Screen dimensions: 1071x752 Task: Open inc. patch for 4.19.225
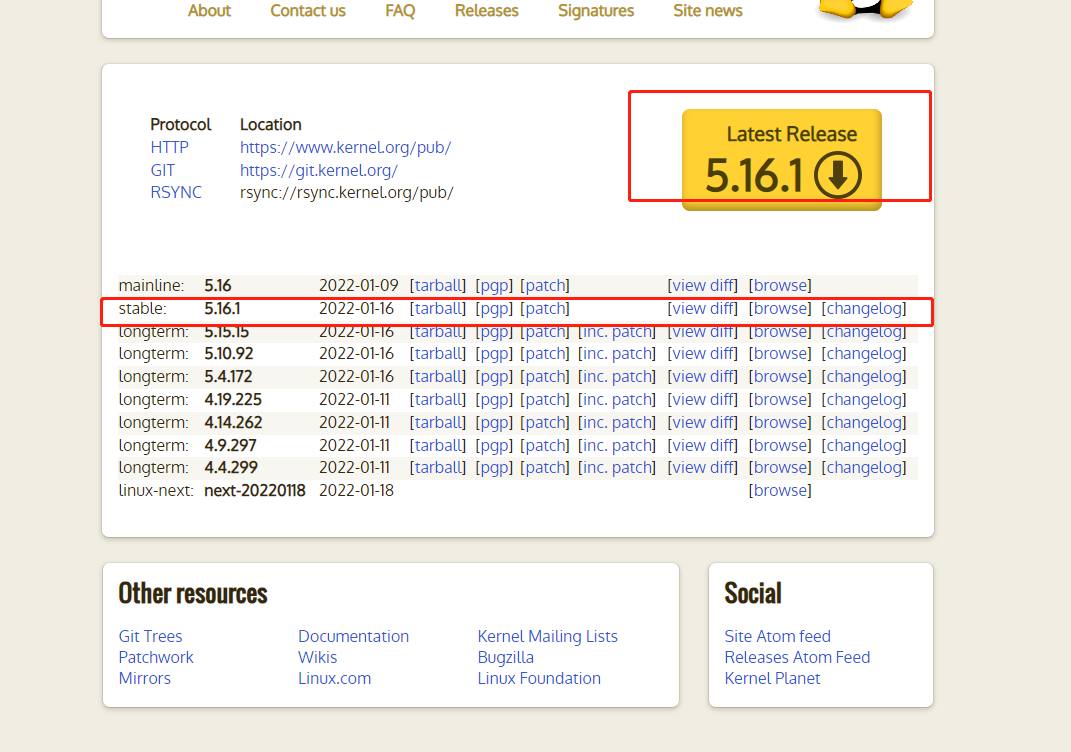617,400
